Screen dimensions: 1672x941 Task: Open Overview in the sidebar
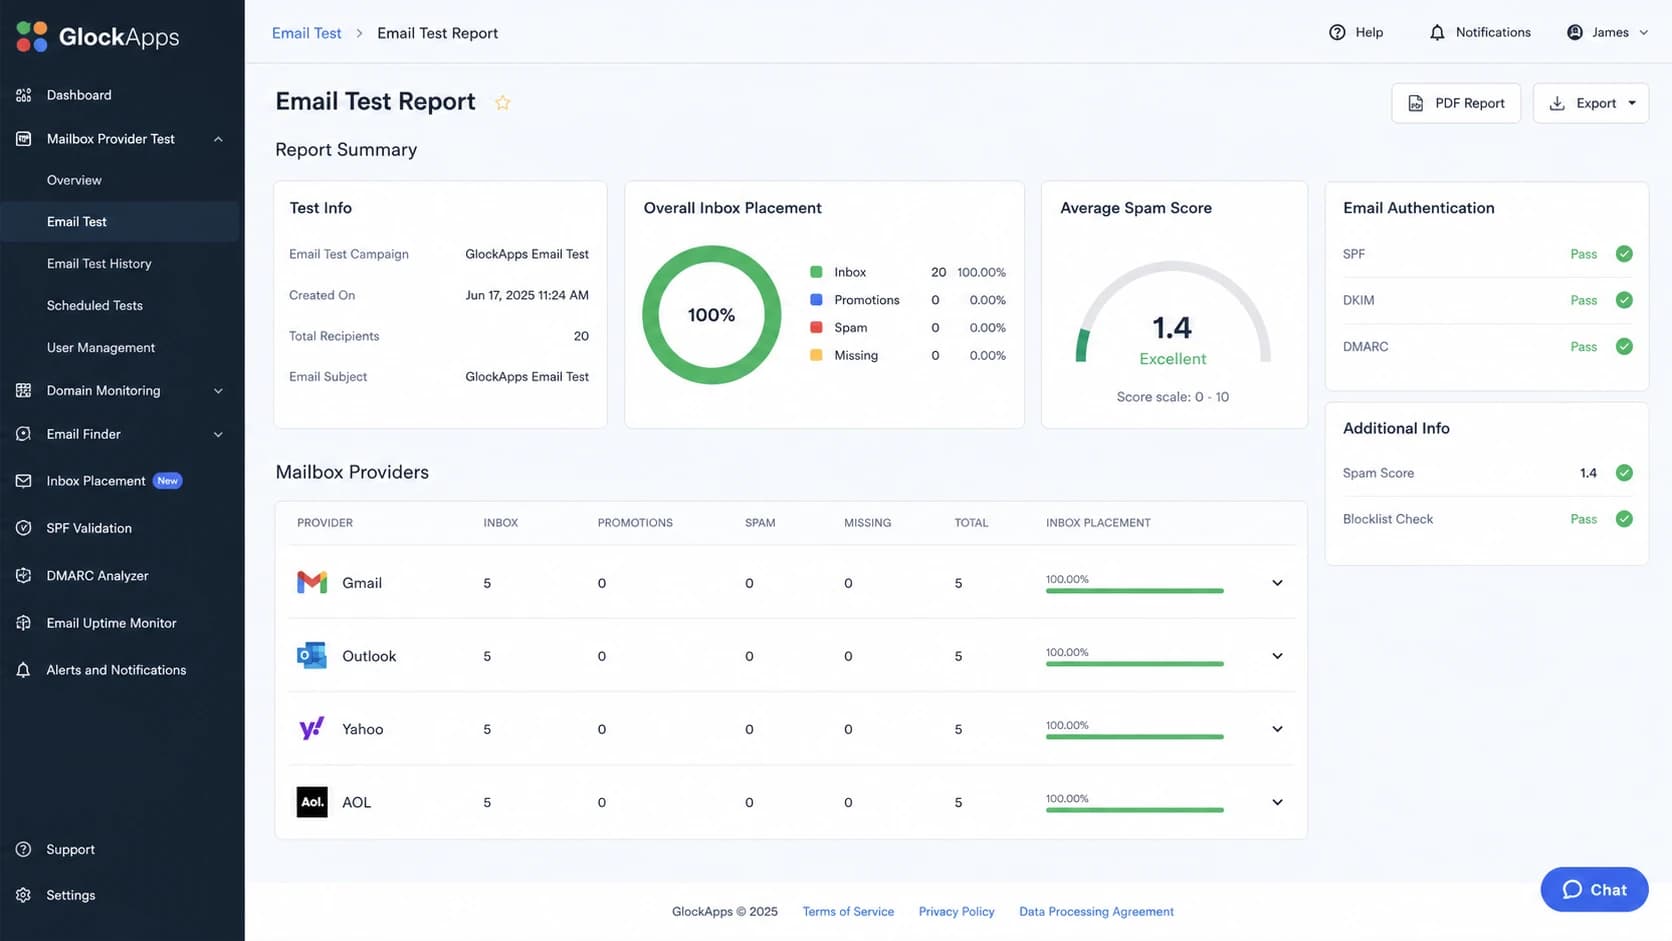74,180
